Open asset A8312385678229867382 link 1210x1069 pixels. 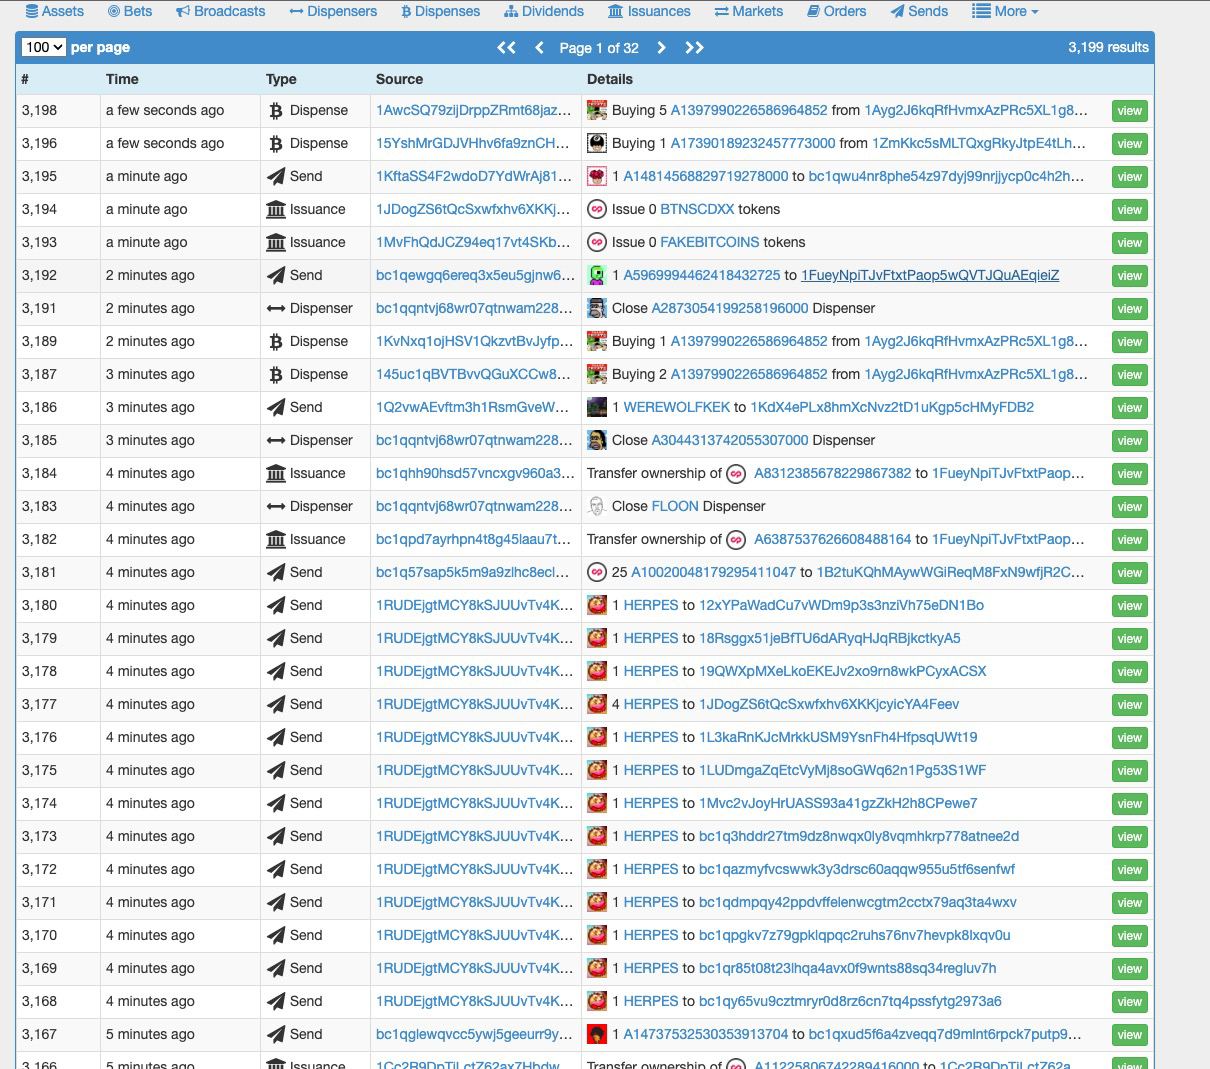pyautogui.click(x=833, y=474)
